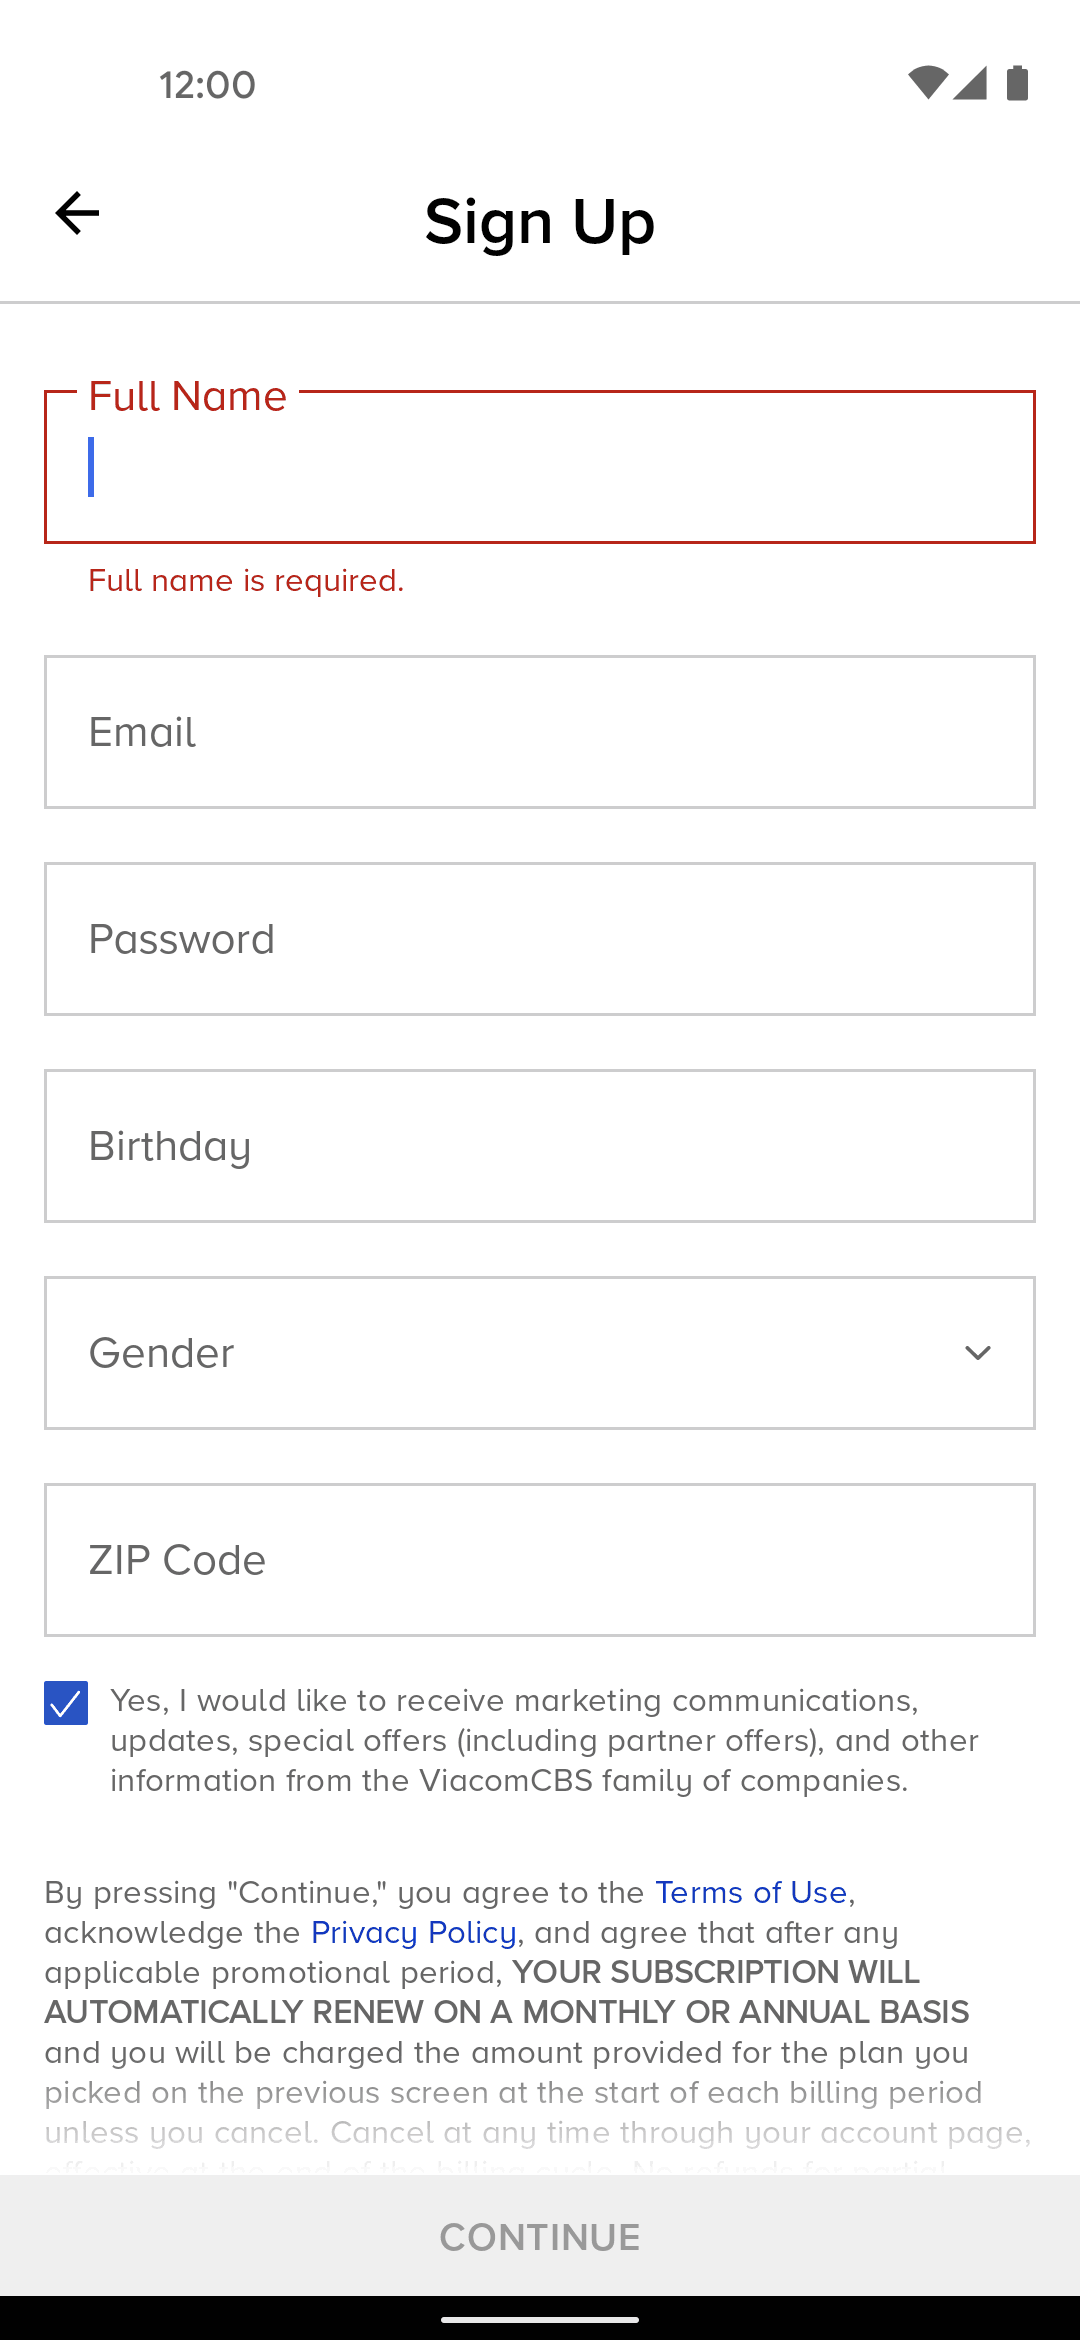Tap the Email input field
Viewport: 1080px width, 2340px height.
[x=540, y=732]
